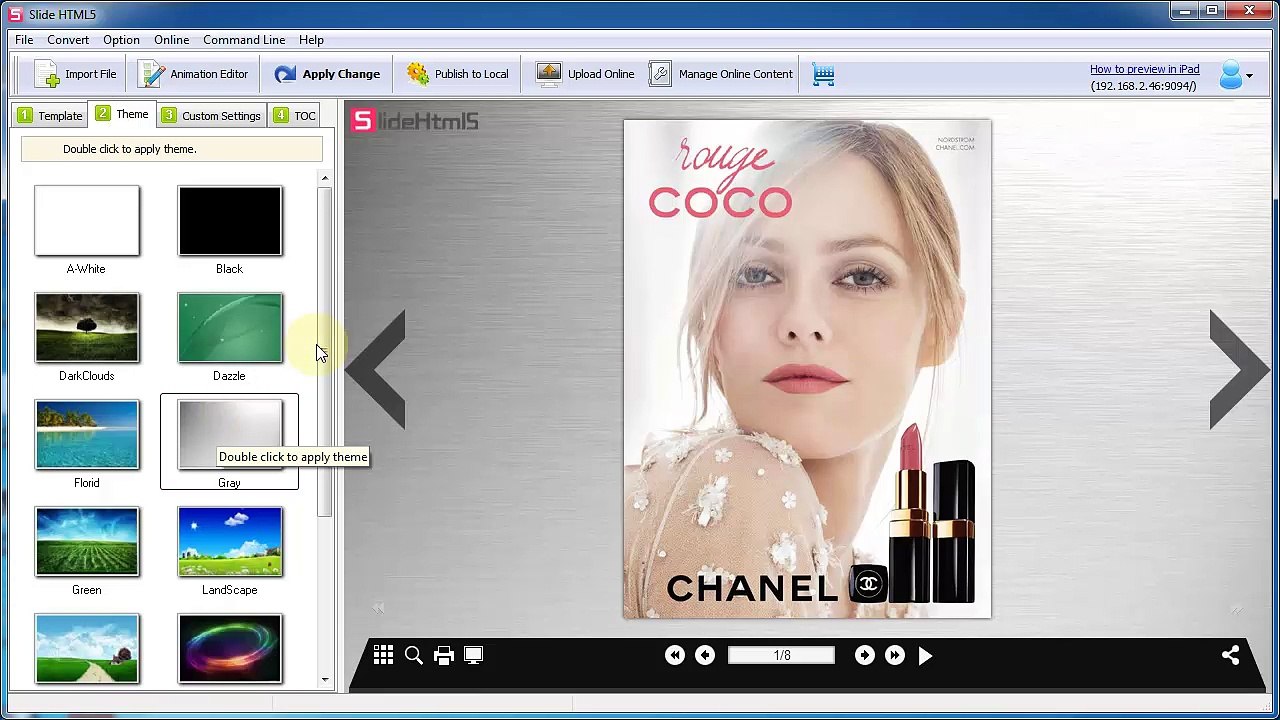Click theme list scroll up arrow

click(x=325, y=178)
